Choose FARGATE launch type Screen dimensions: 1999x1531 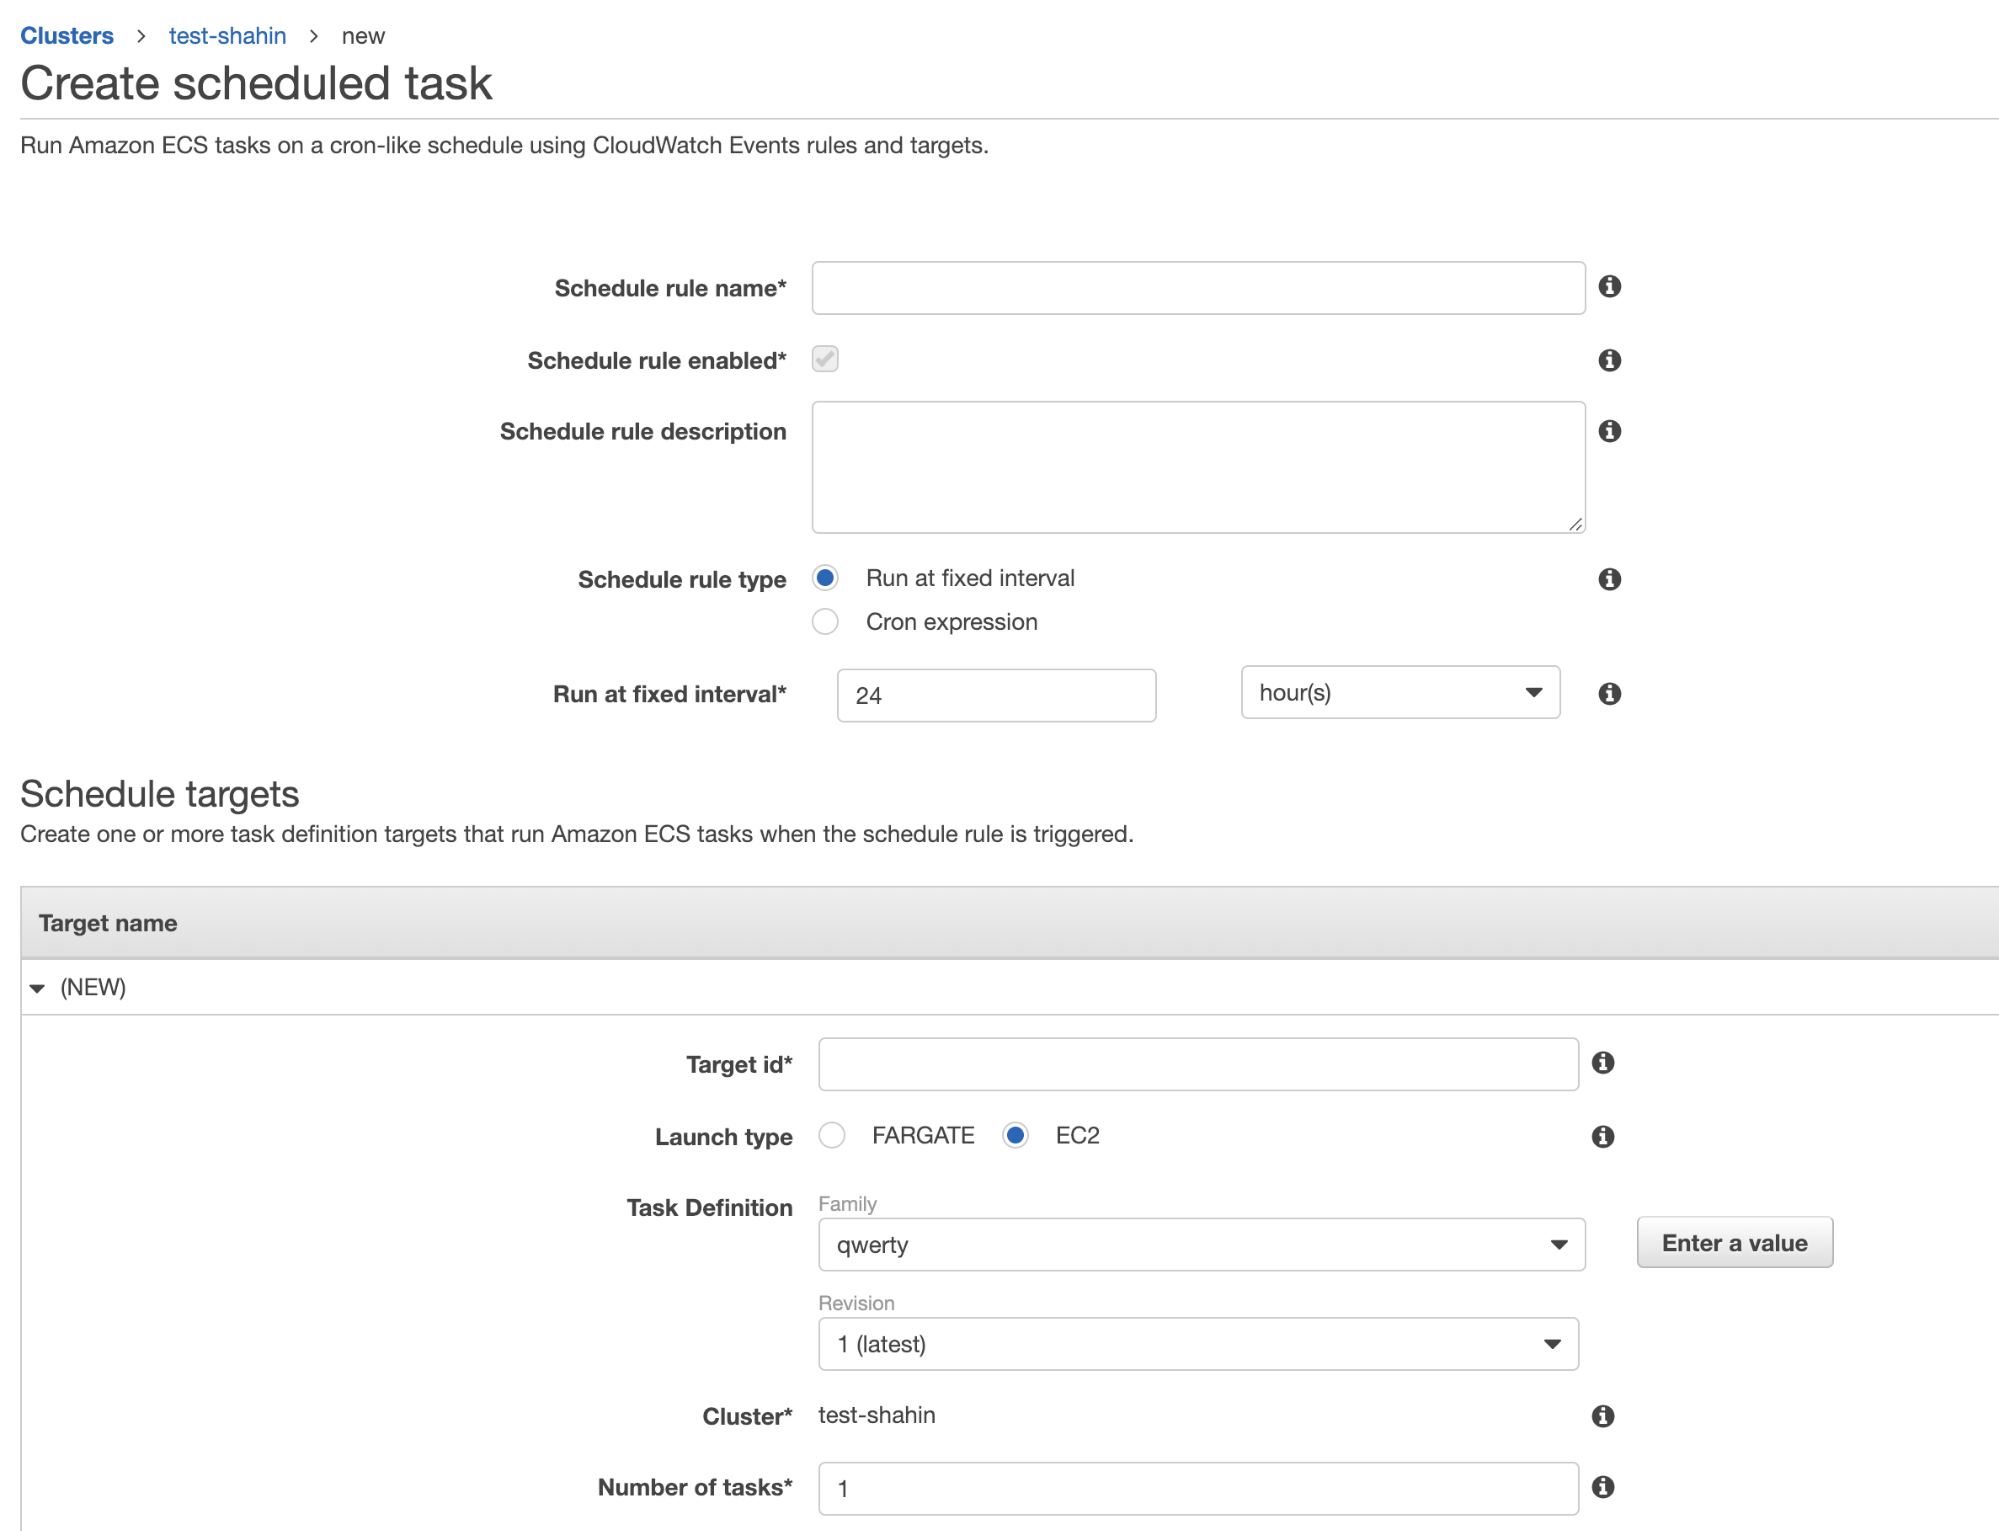click(x=832, y=1136)
